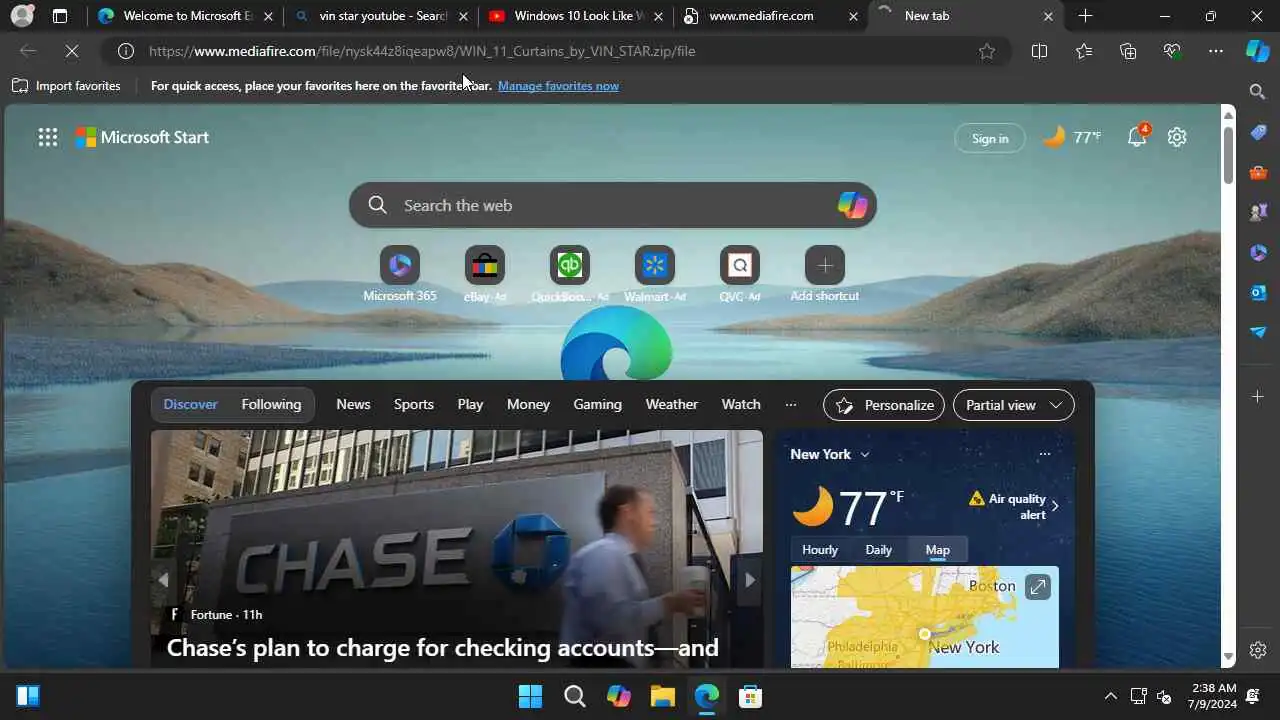This screenshot has height=720, width=1280.
Task: Open sidebar Outlook icon
Action: pyautogui.click(x=1258, y=292)
